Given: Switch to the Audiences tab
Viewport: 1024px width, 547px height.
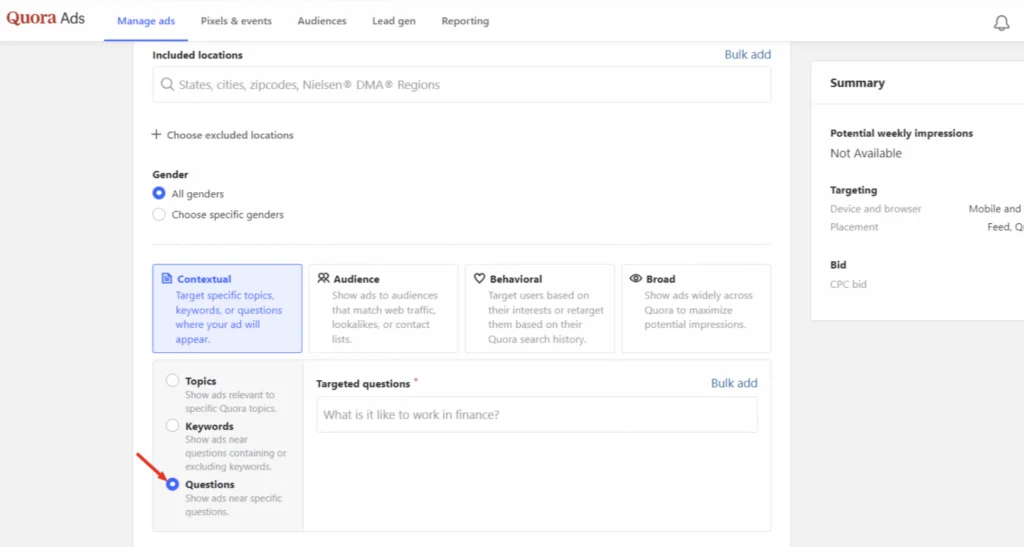Looking at the screenshot, I should click(321, 21).
